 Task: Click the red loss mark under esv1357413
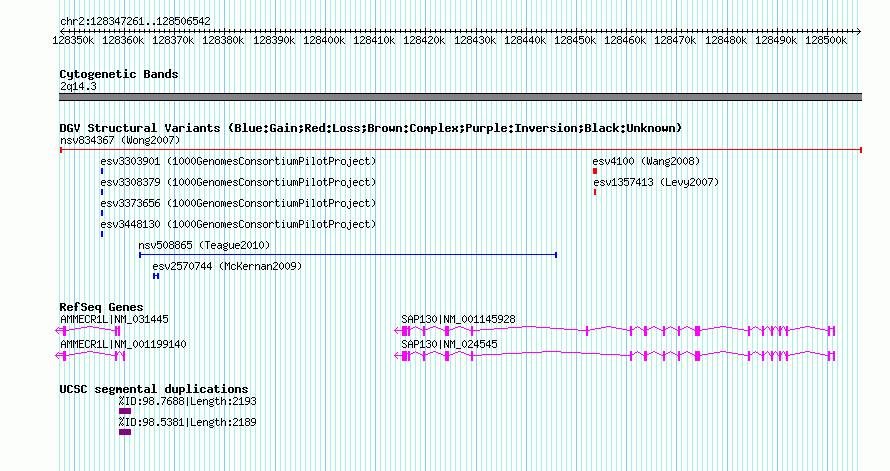[x=595, y=192]
